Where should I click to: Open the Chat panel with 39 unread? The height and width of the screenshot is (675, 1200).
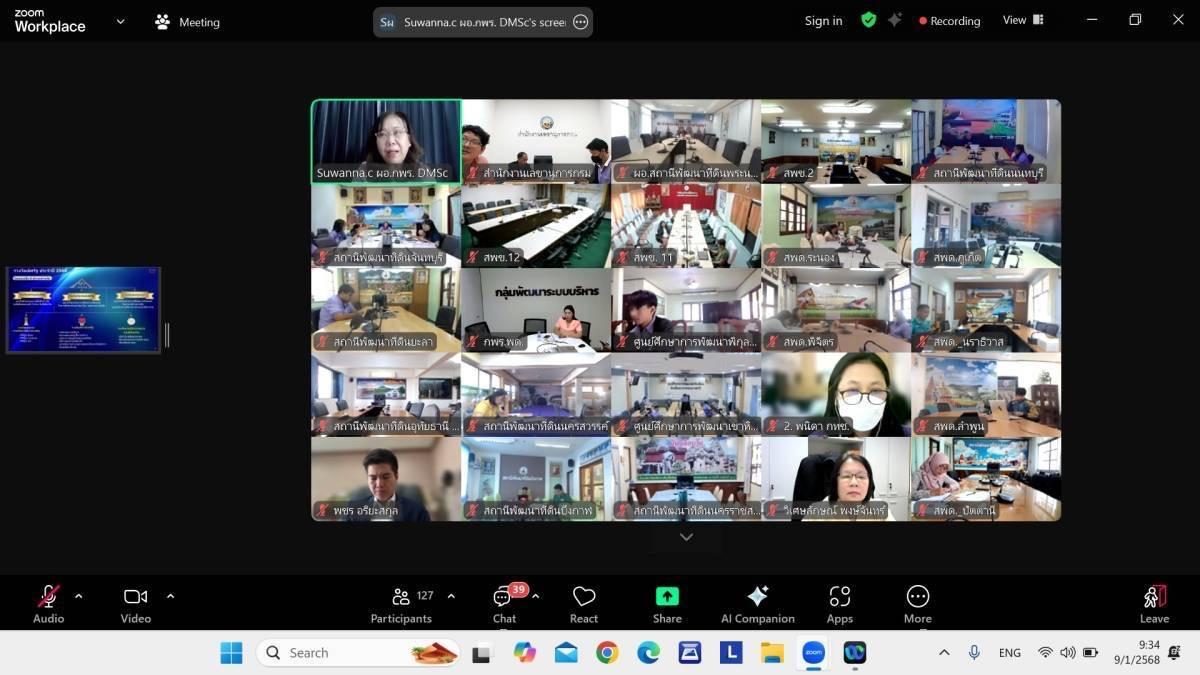(x=504, y=605)
